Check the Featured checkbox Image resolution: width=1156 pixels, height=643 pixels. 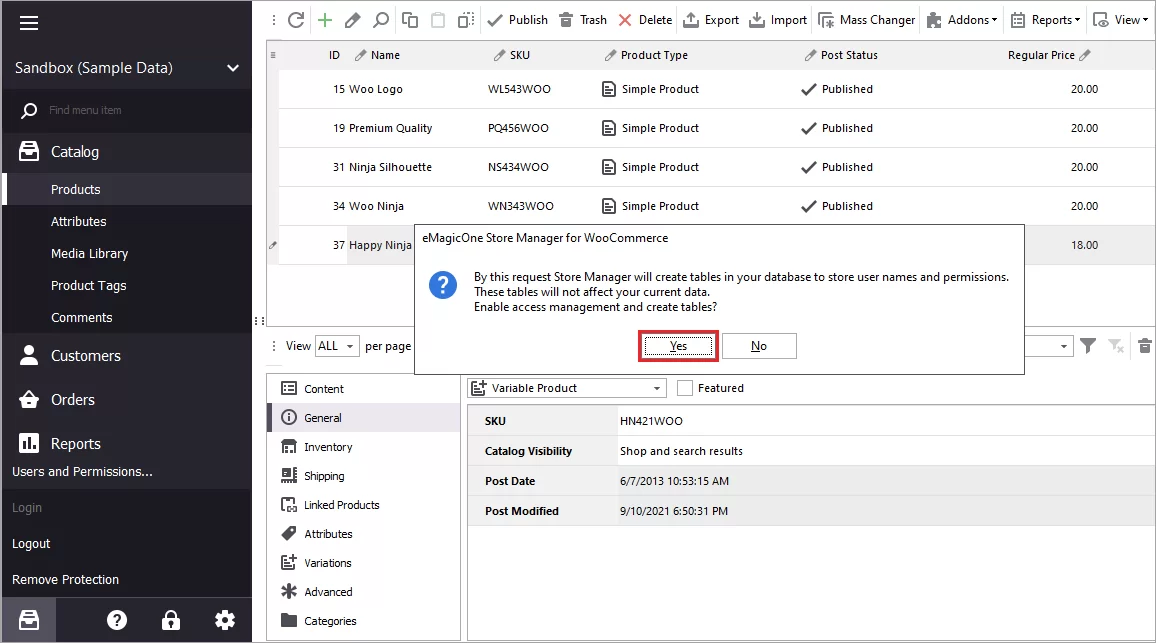687,388
